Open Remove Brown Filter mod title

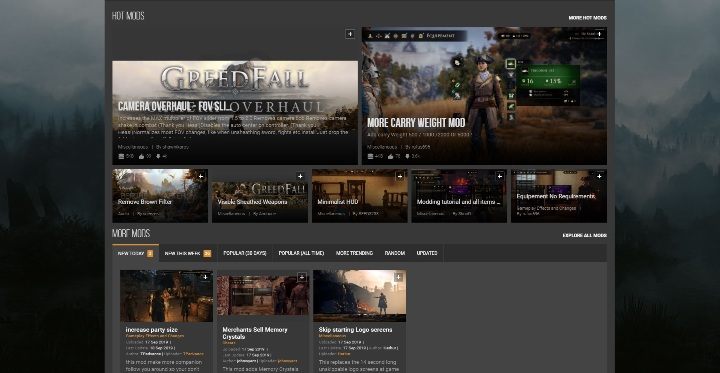[145, 202]
